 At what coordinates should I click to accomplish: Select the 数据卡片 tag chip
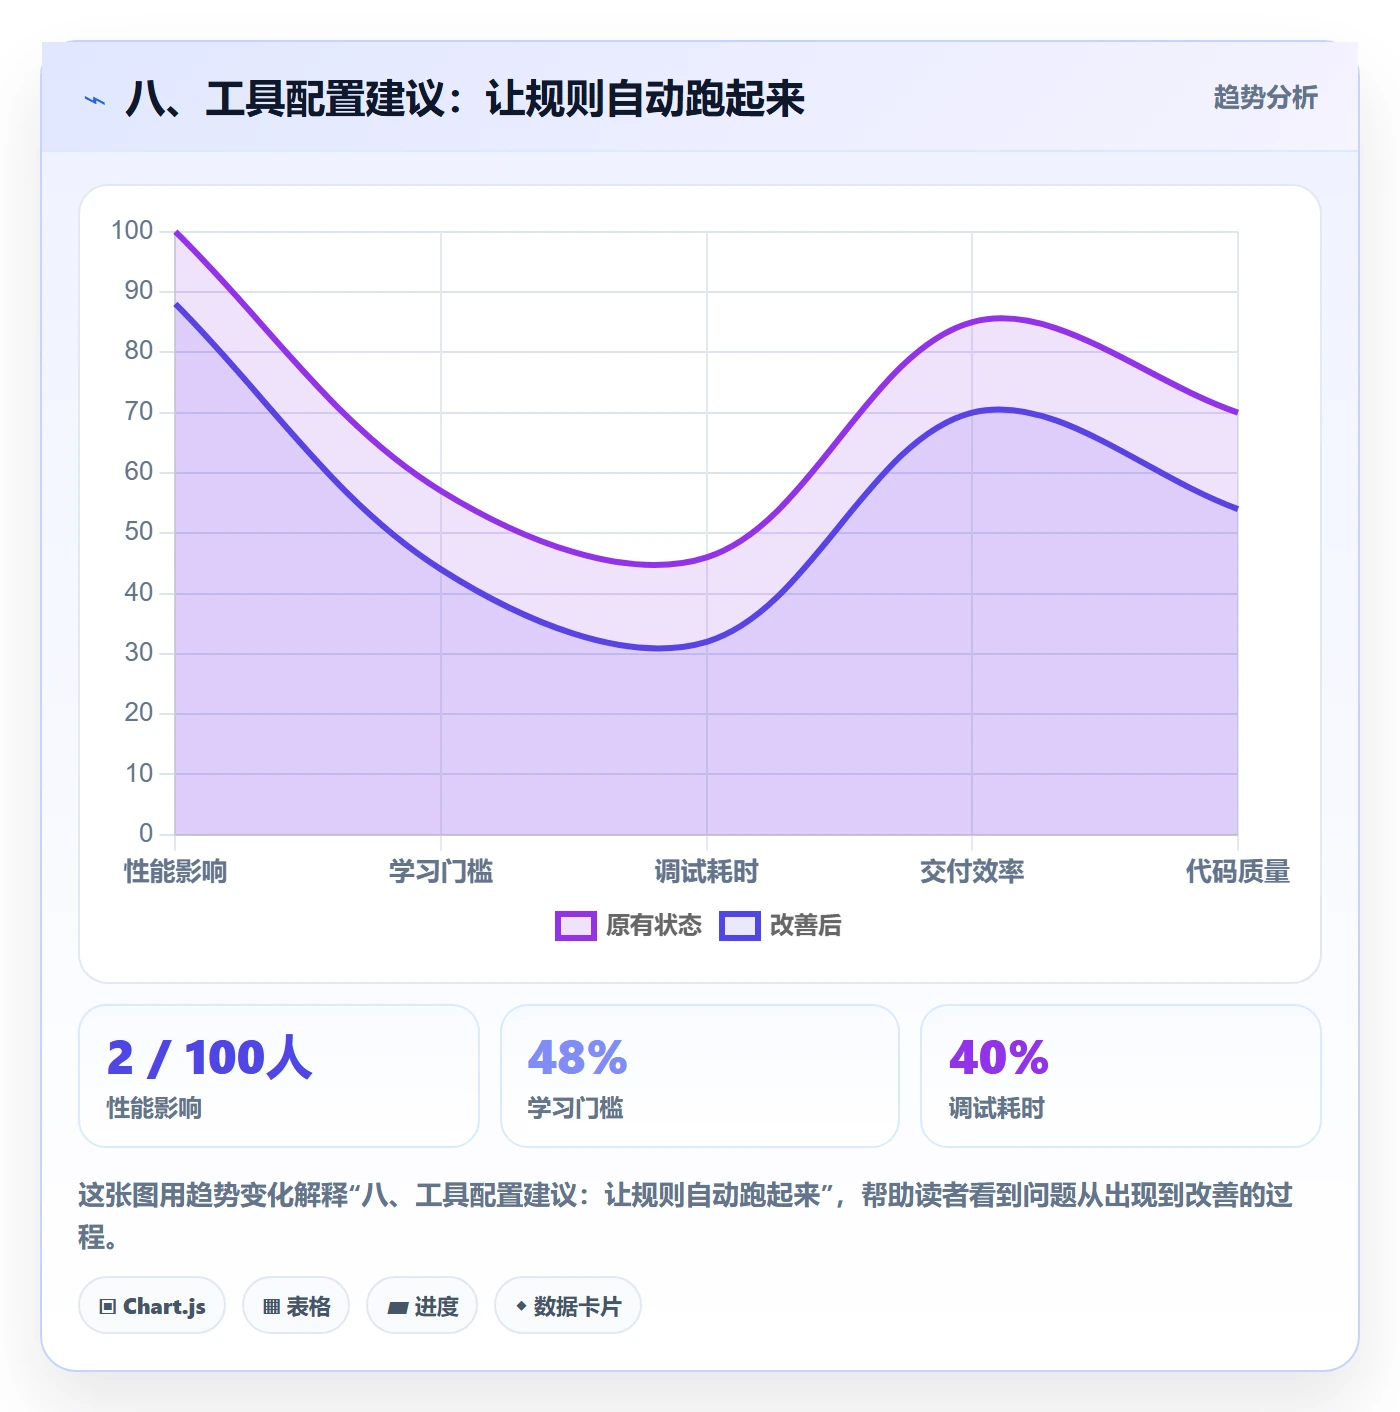tap(568, 1305)
